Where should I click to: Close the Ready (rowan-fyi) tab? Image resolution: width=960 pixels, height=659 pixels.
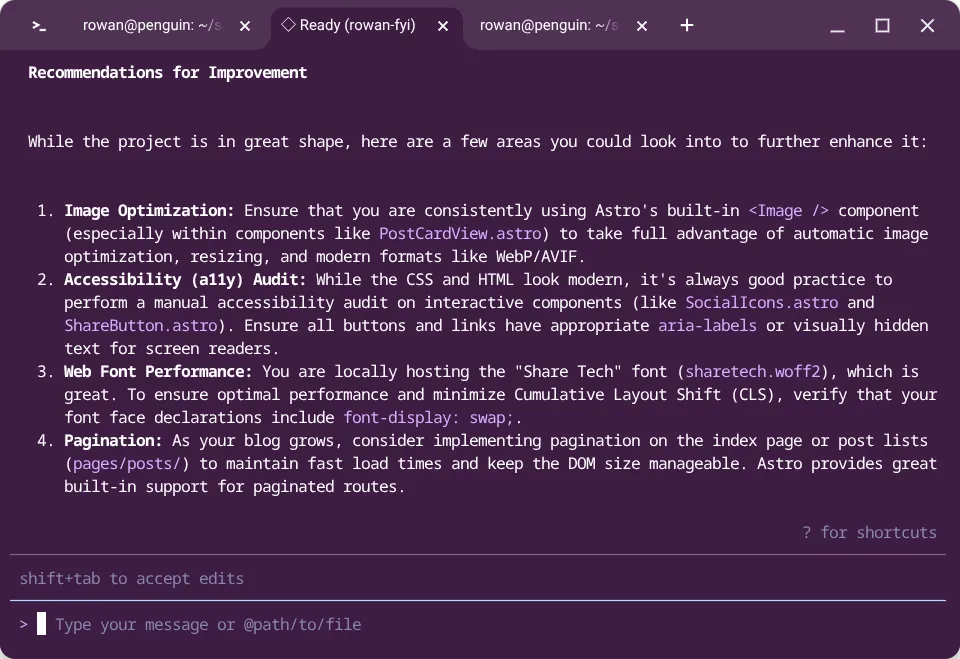443,26
